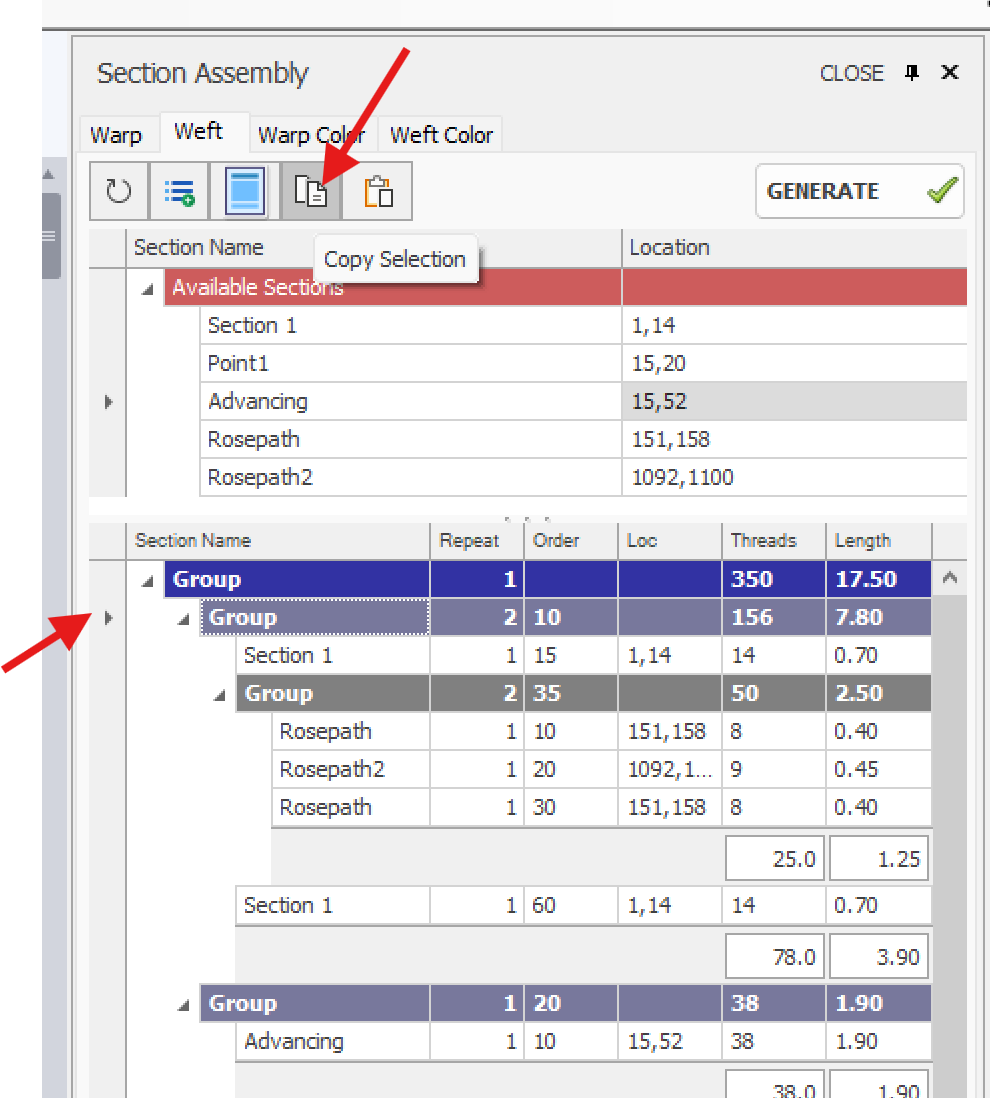Switch to the Warp tab
This screenshot has height=1098, width=990.
point(116,135)
